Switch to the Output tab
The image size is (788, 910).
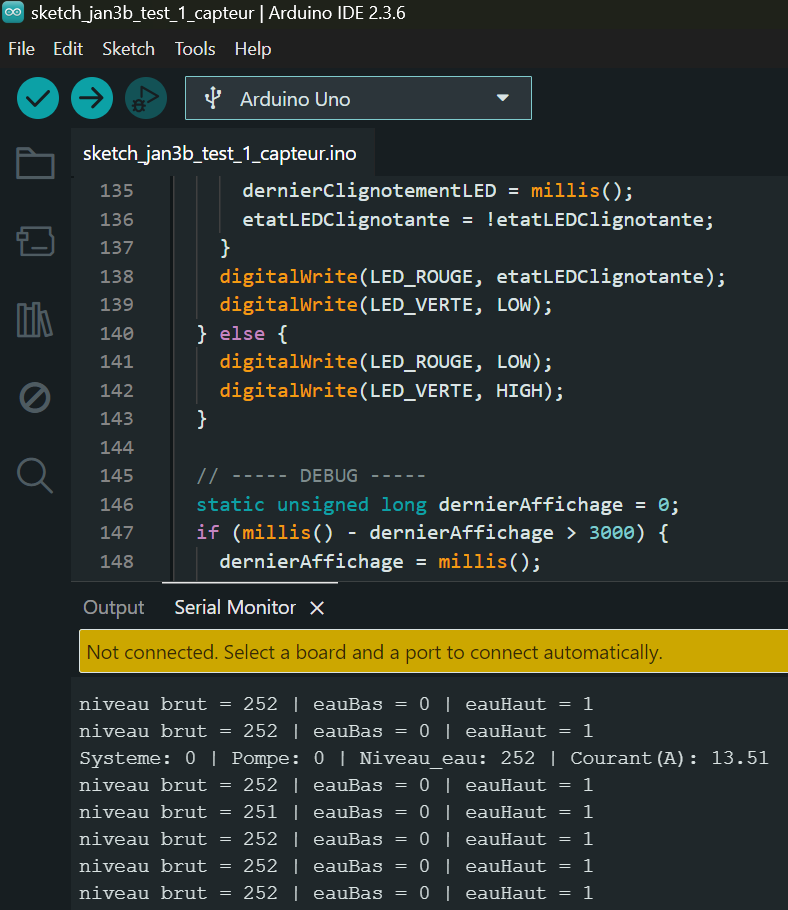pyautogui.click(x=114, y=608)
